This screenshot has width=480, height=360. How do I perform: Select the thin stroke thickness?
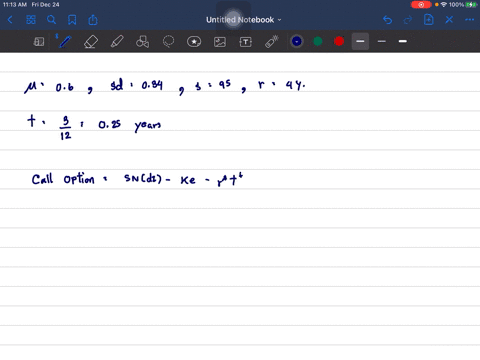coord(382,41)
